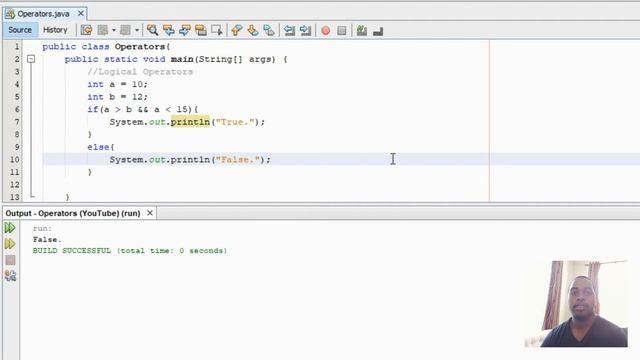Viewport: 640px width, 360px height.
Task: Click the webcam video thumbnail
Action: pyautogui.click(x=576, y=304)
